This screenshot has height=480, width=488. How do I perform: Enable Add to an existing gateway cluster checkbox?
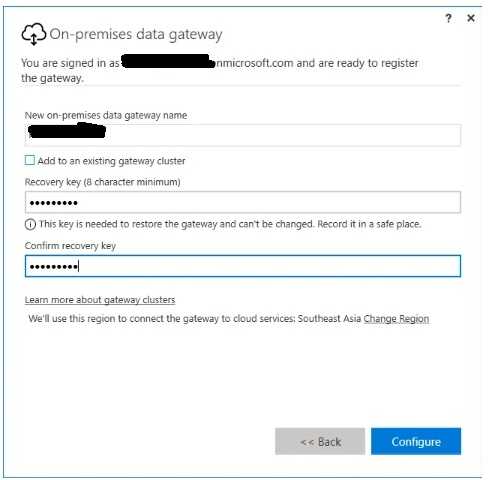pos(30,160)
